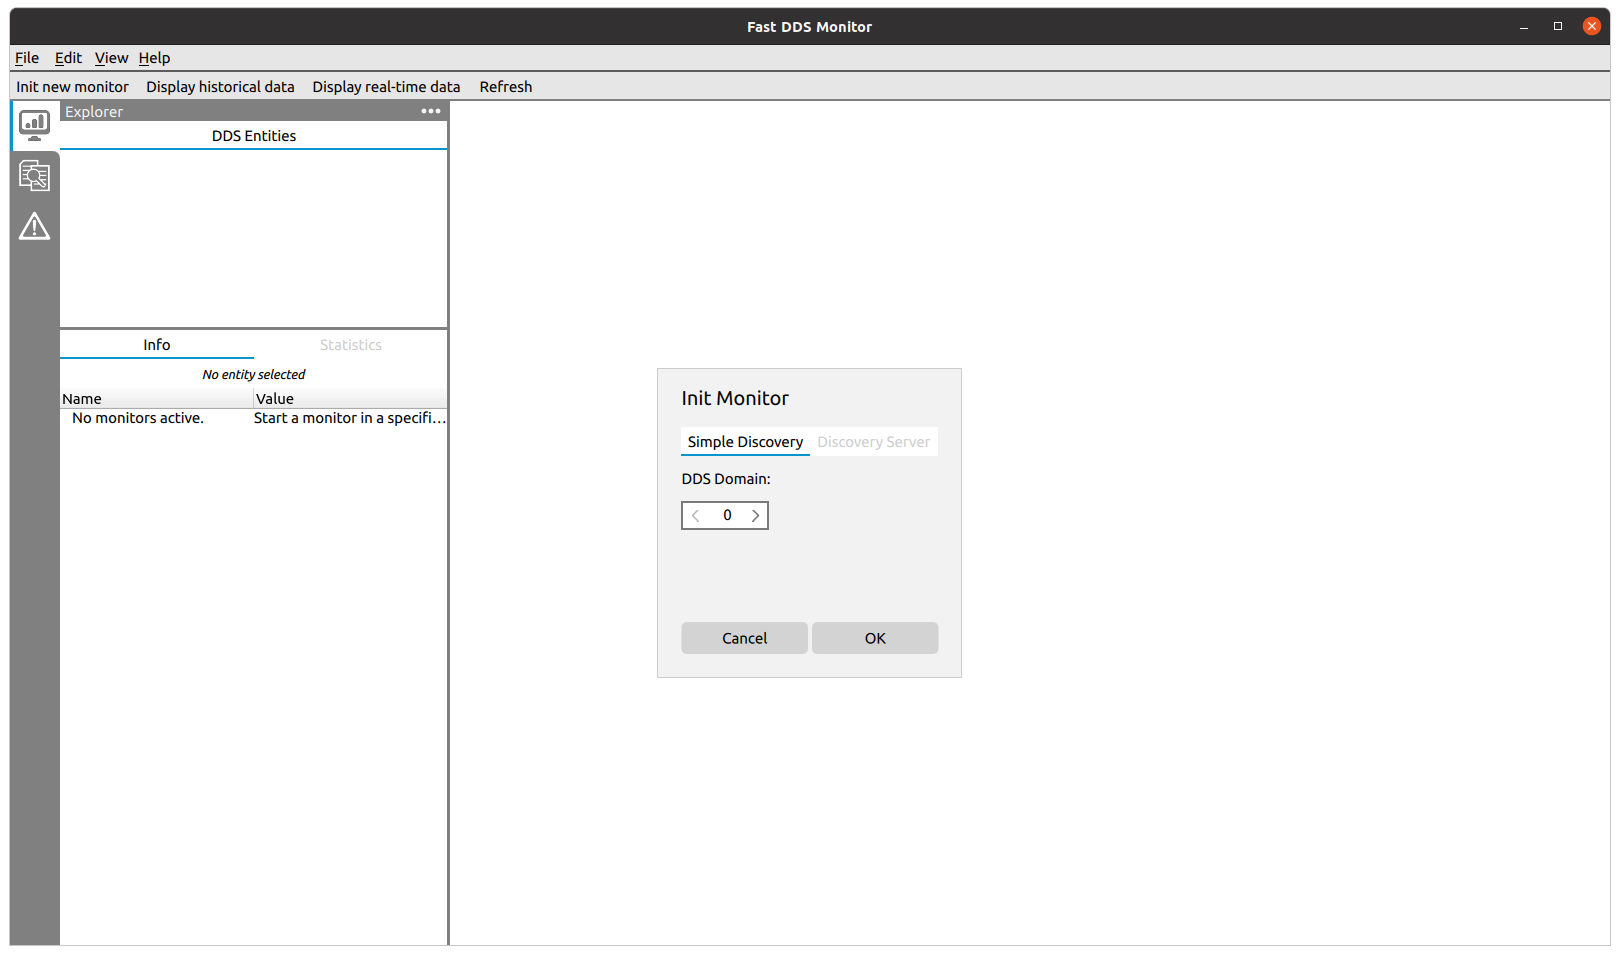Select the DDS Entities tab
This screenshot has height=955, width=1620.
pos(254,136)
